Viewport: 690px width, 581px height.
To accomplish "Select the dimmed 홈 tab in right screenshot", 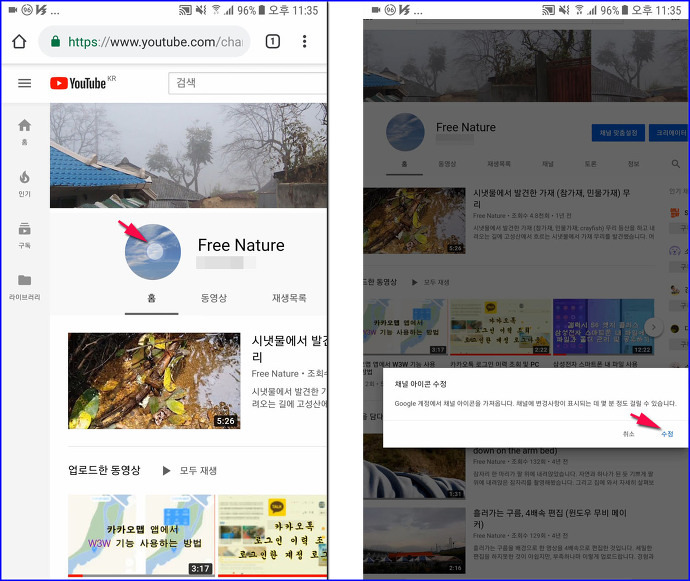I will pyautogui.click(x=404, y=164).
